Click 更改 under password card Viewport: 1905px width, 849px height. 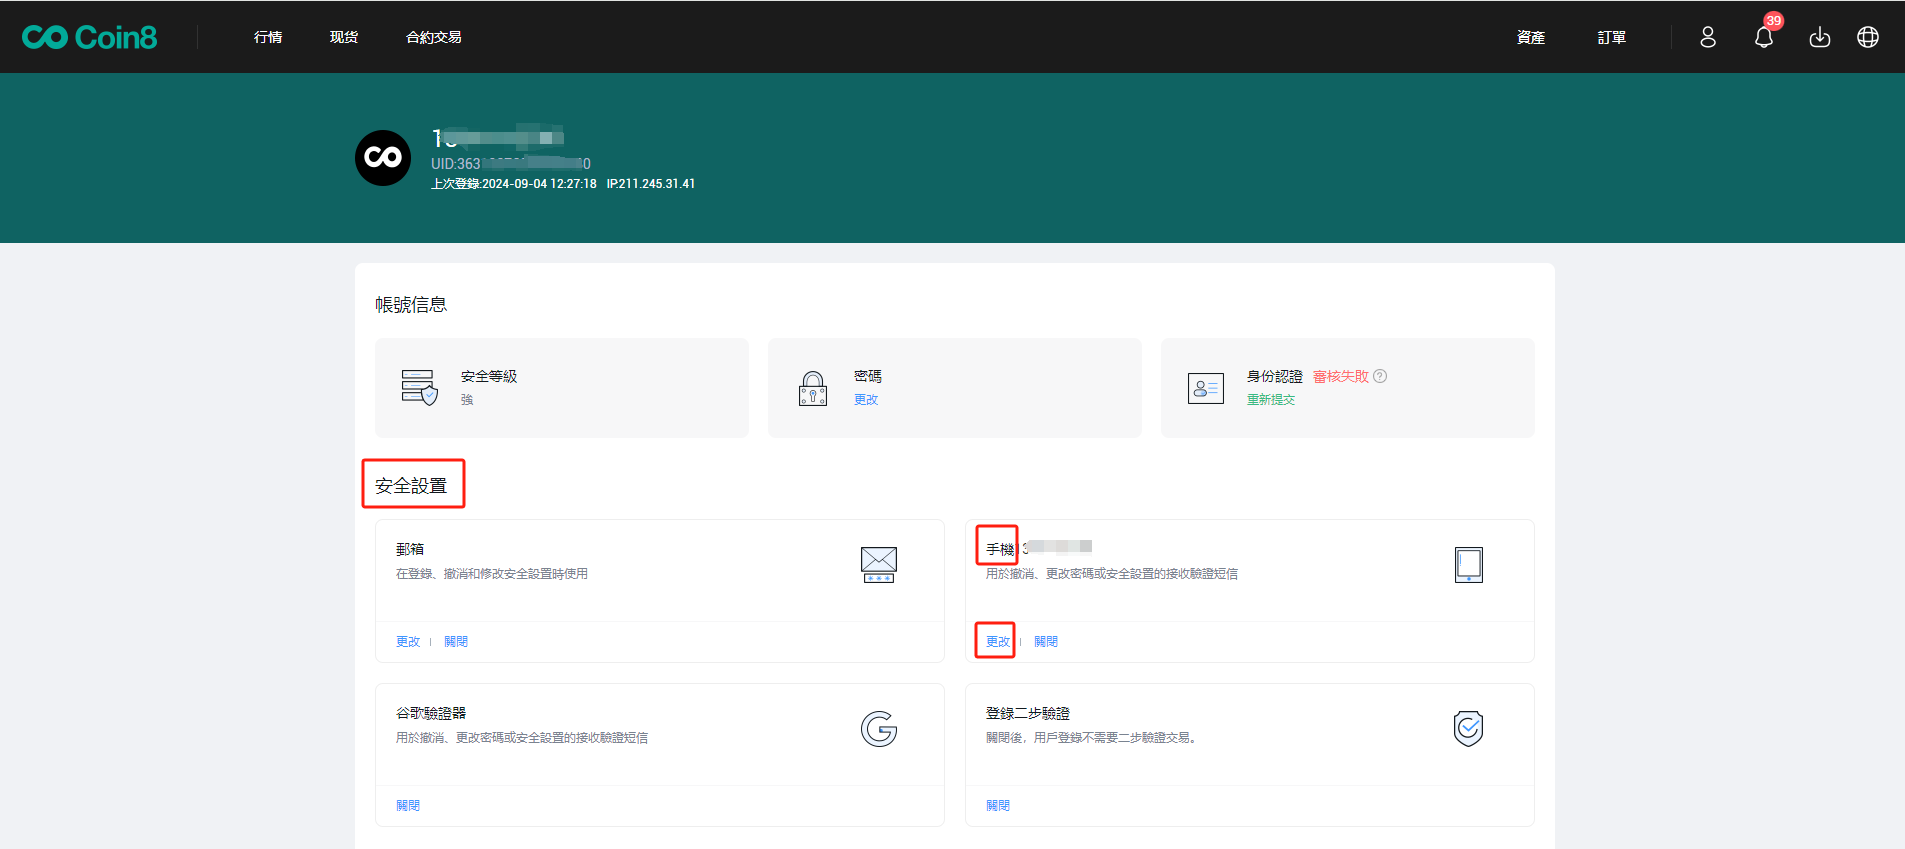click(866, 399)
